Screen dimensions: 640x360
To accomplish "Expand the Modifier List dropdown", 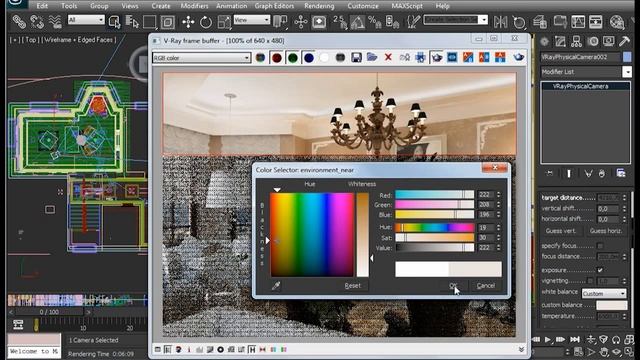I will click(627, 72).
